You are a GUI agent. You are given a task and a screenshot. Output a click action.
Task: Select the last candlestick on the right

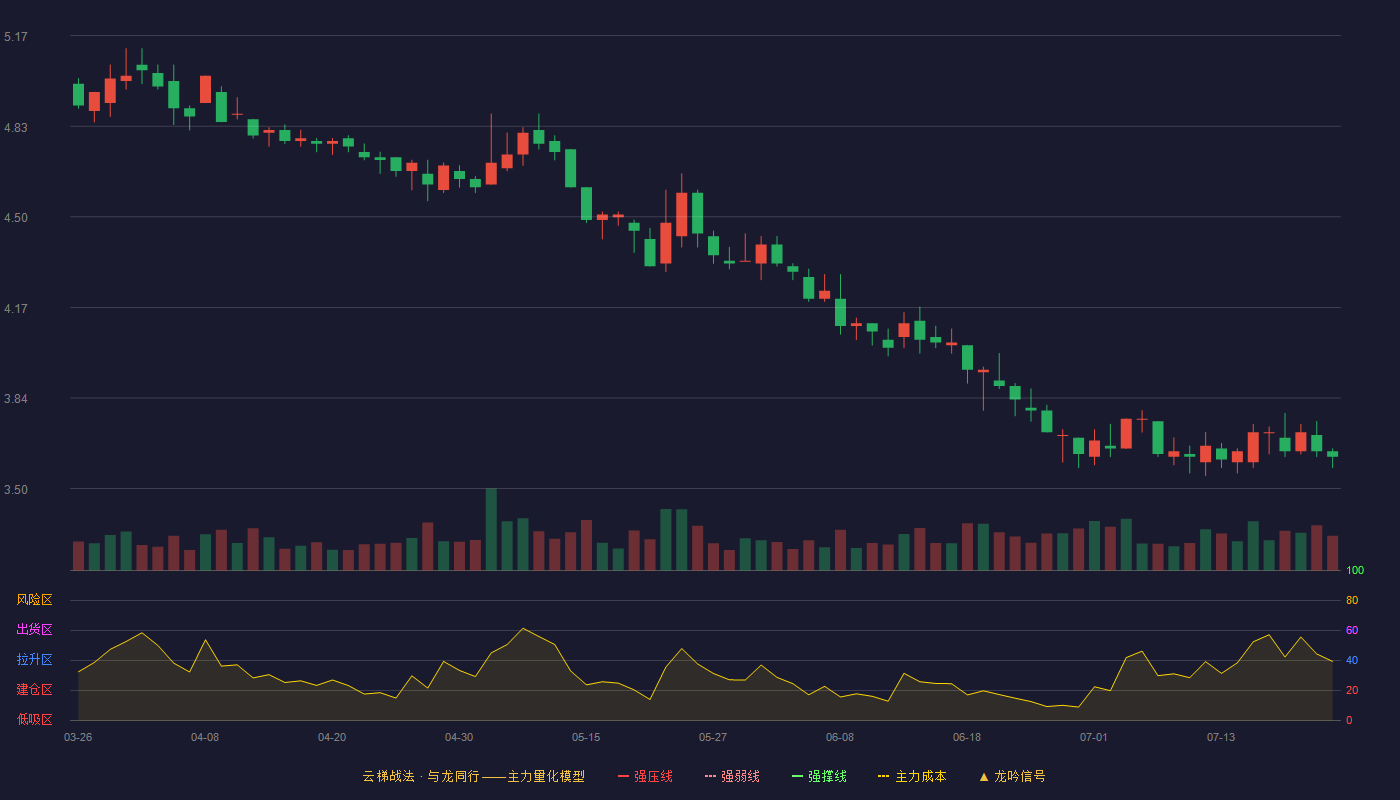pyautogui.click(x=1332, y=457)
